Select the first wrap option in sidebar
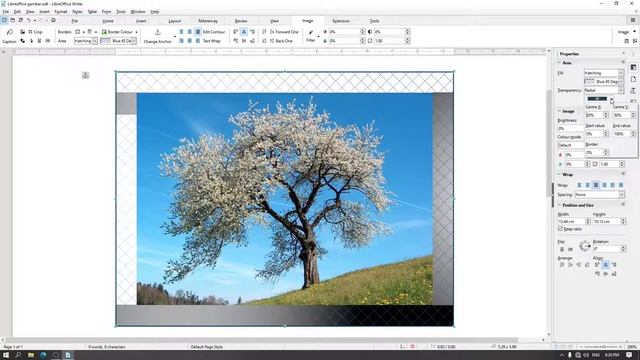Image resolution: width=640 pixels, height=360 pixels. 579,185
